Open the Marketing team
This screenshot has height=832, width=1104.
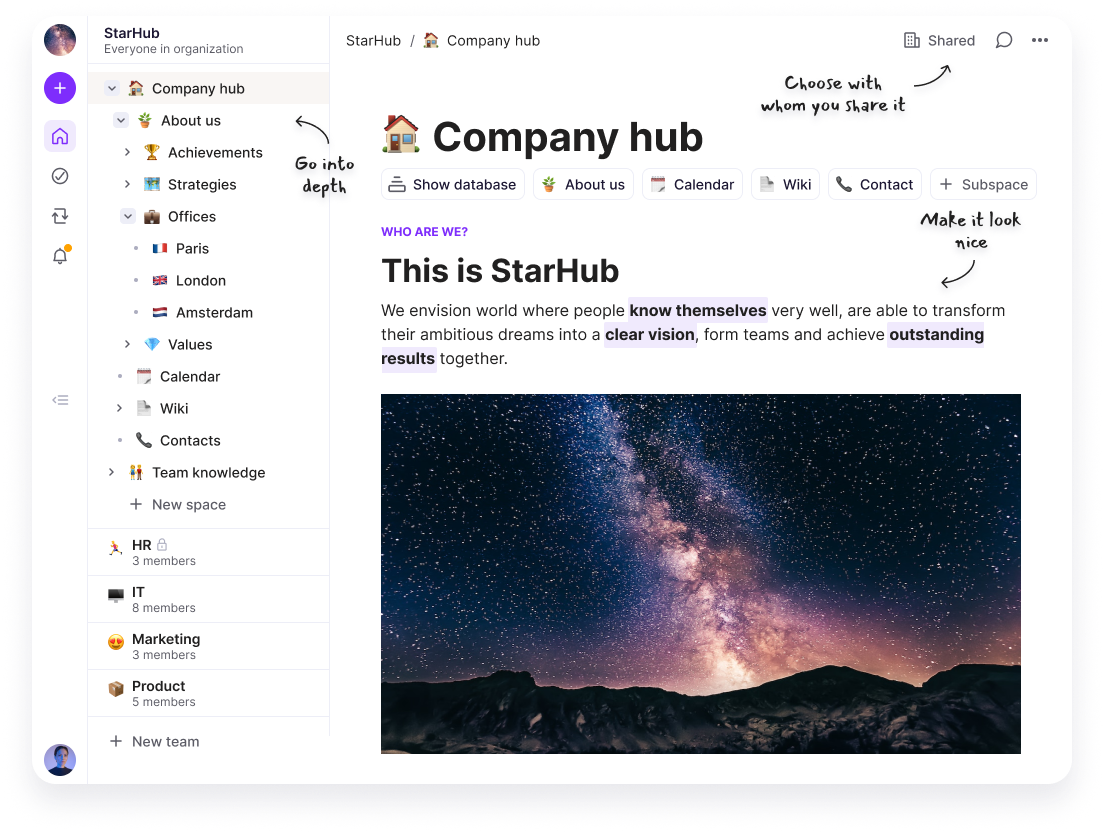208,646
